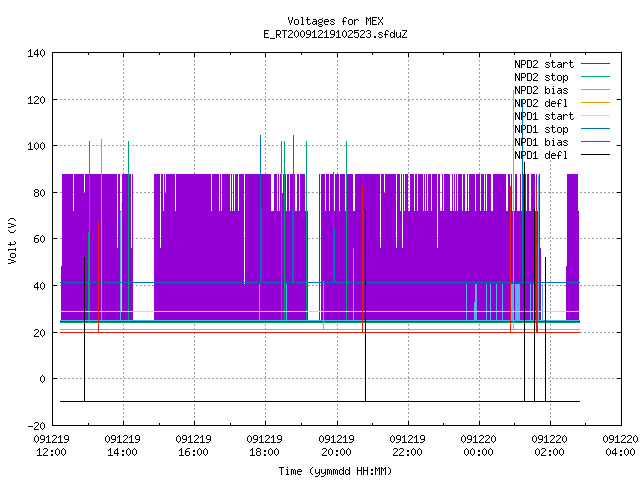Click the NPD1 bias red legend line

595,142
